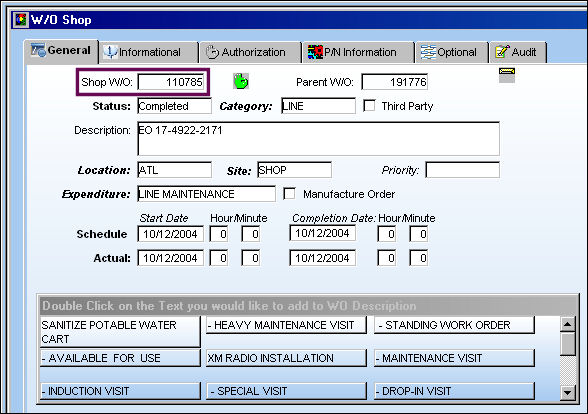Click inside the Description text box
The image size is (588, 414).
click(318, 138)
